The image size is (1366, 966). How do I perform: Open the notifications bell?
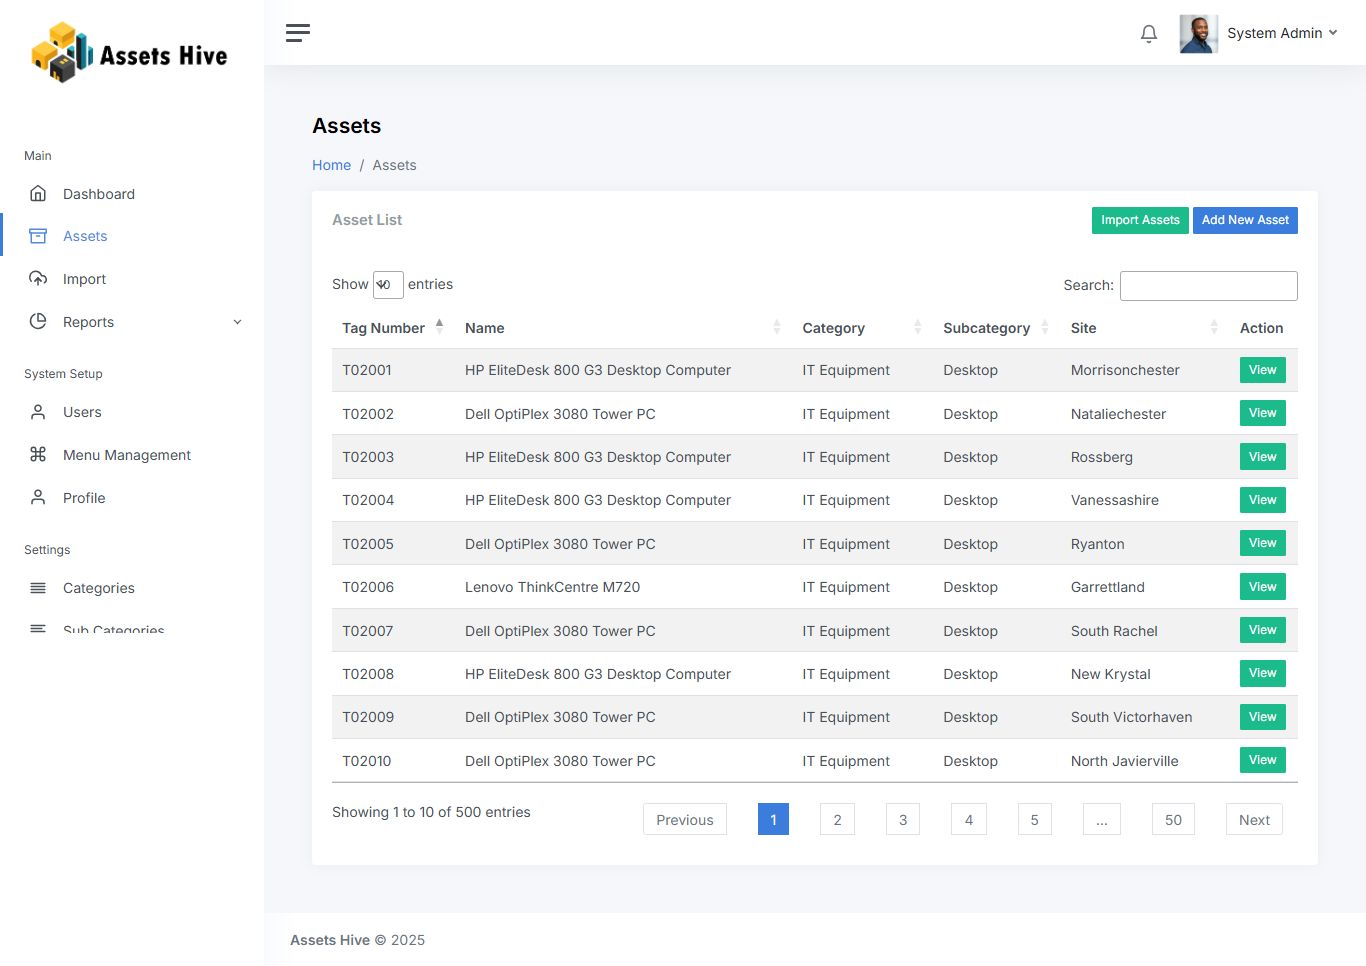(1148, 34)
